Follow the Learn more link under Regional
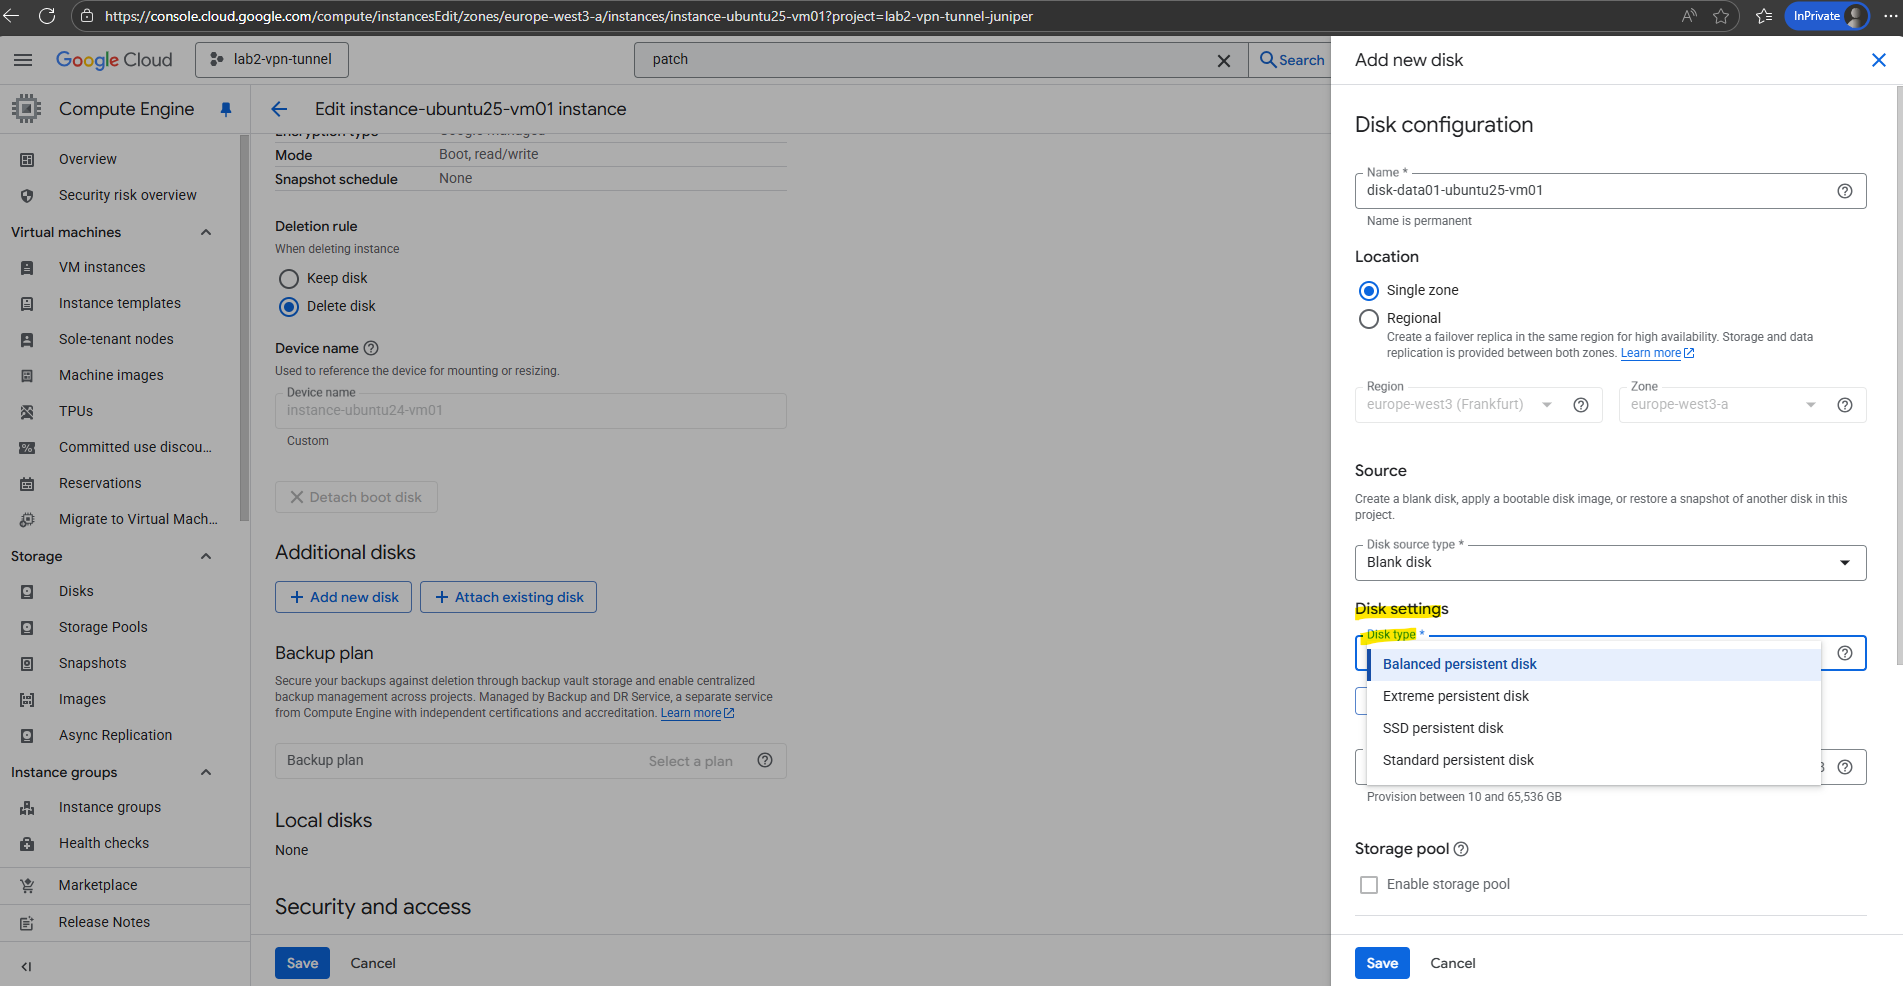 [x=1657, y=353]
